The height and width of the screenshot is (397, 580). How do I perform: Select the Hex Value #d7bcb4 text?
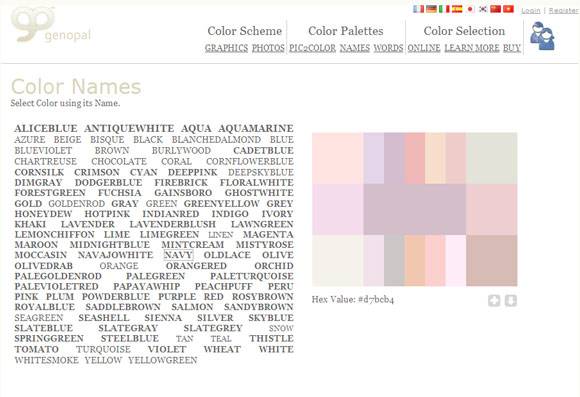coord(353,299)
